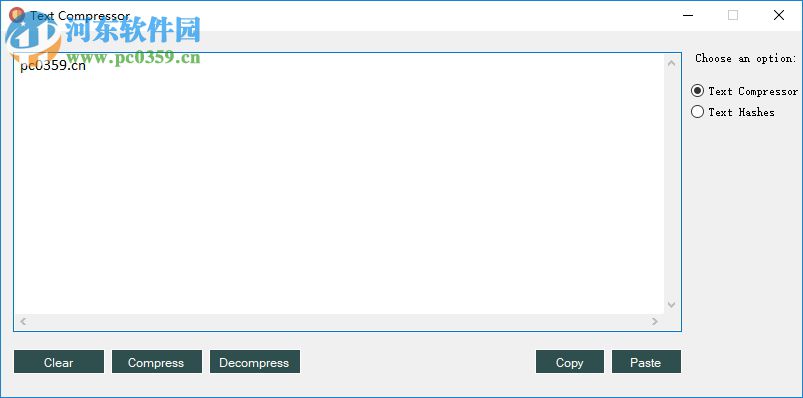Click the horizontal scrollbar right arrow
Screen dimensions: 803x398
pos(655,322)
